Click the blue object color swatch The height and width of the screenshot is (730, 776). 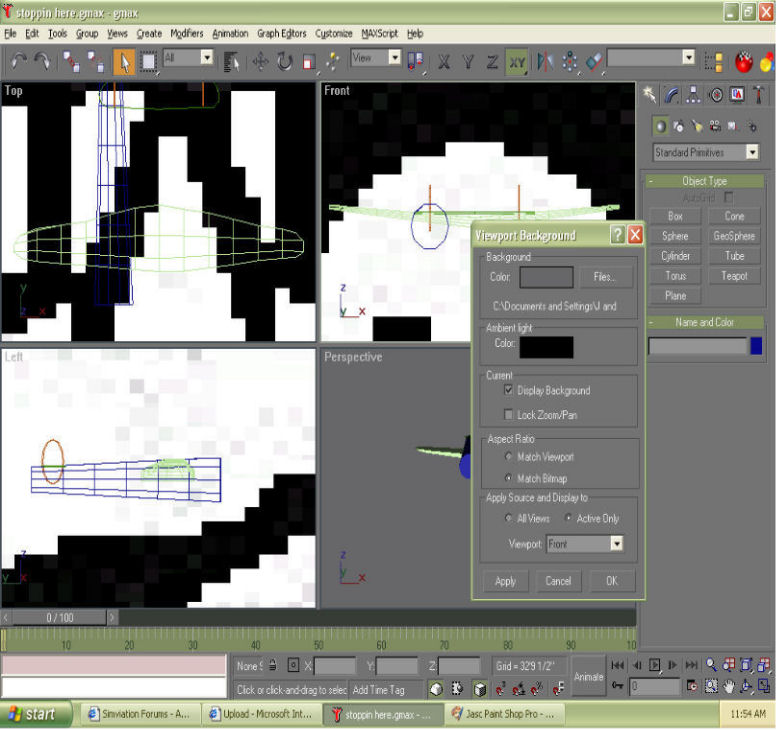756,346
